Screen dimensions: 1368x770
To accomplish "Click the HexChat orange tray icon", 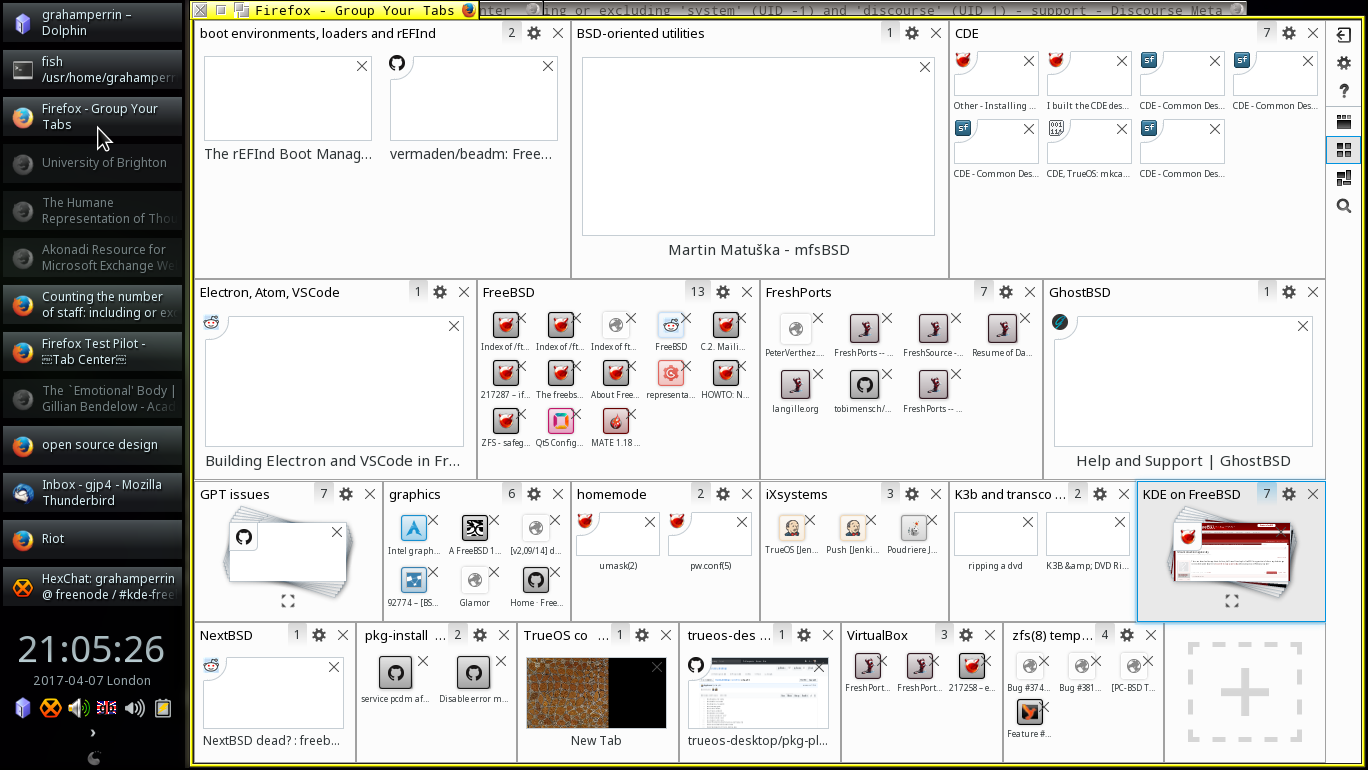I will pyautogui.click(x=50, y=709).
